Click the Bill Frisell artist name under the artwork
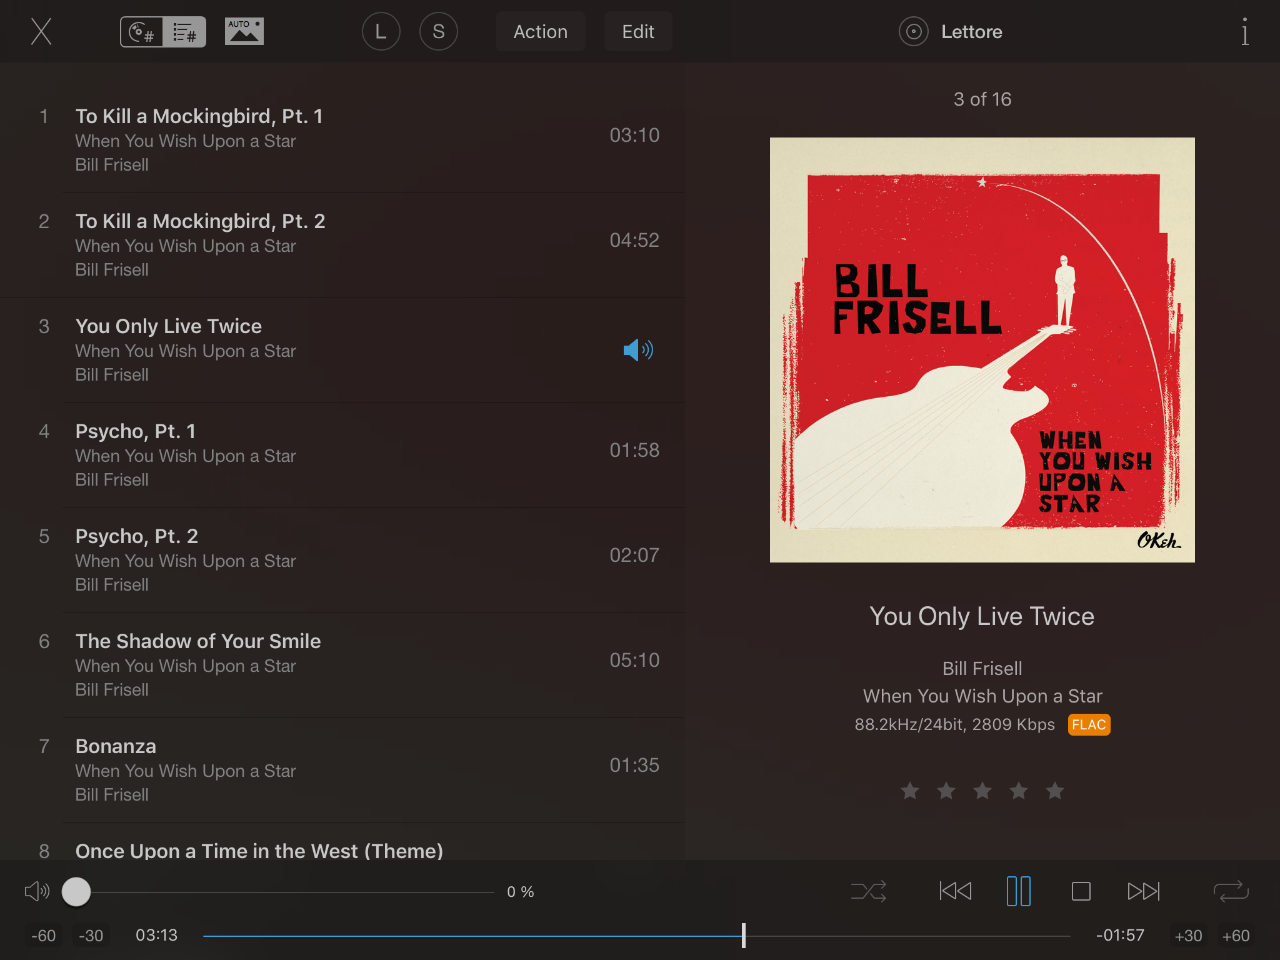Viewport: 1280px width, 960px height. click(x=982, y=668)
